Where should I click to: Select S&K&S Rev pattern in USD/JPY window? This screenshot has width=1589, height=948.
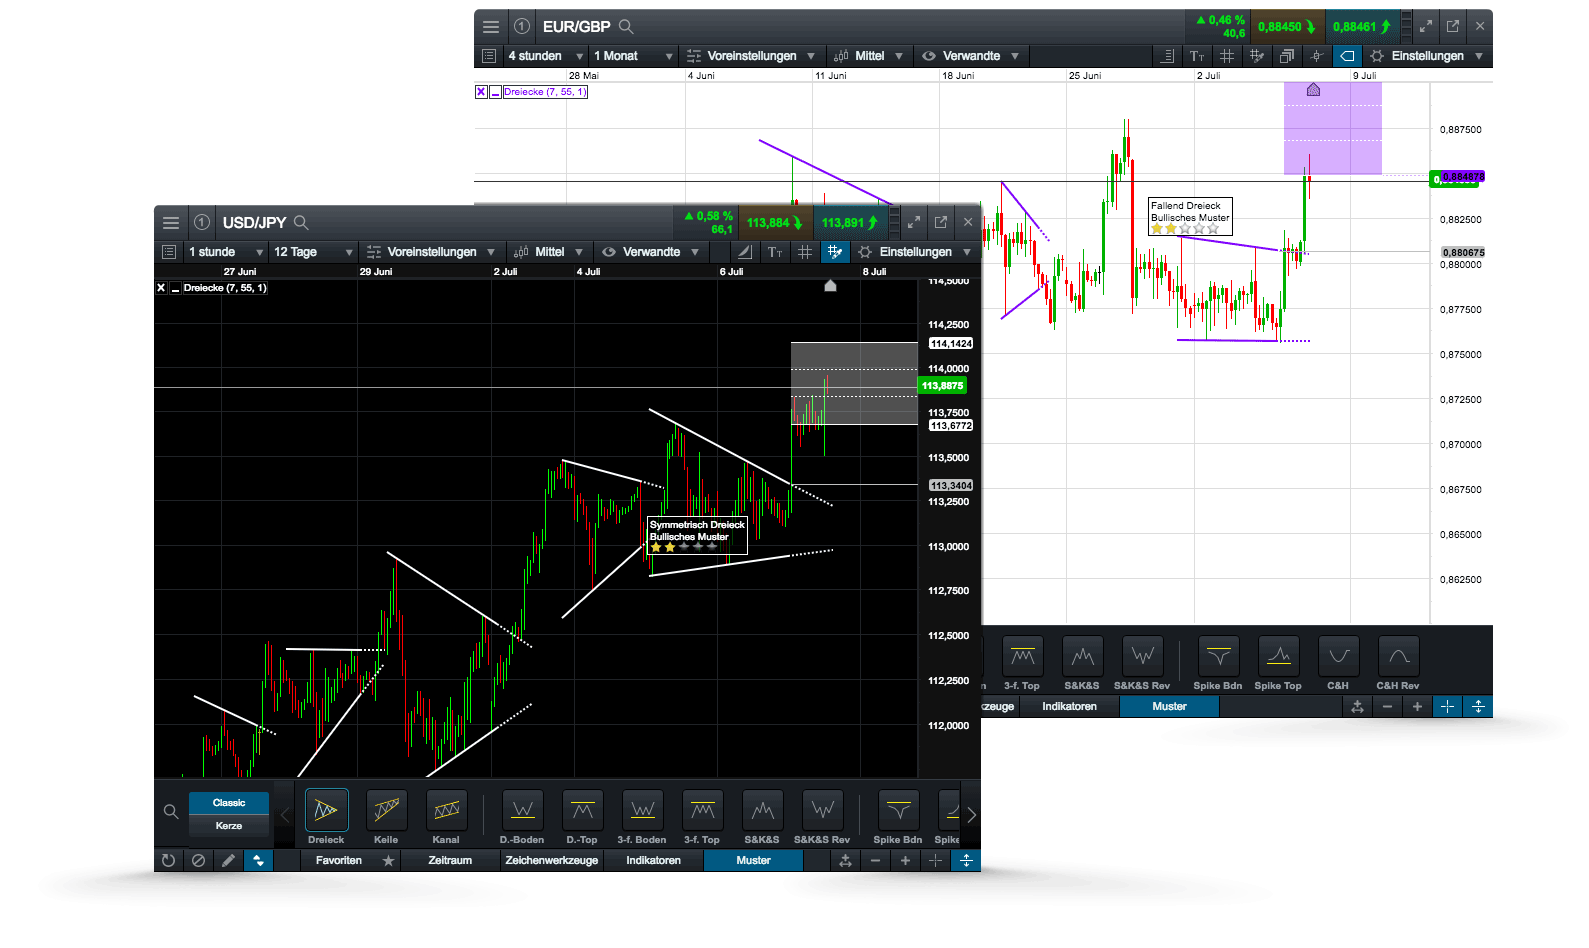point(822,810)
